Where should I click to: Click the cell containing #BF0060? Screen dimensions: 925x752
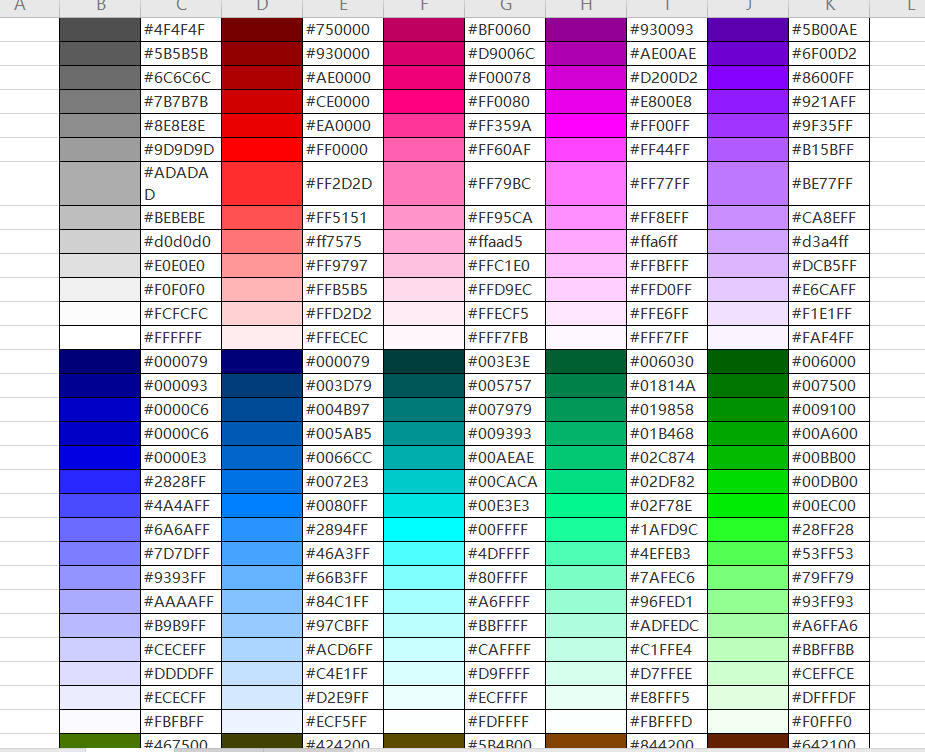(x=505, y=29)
